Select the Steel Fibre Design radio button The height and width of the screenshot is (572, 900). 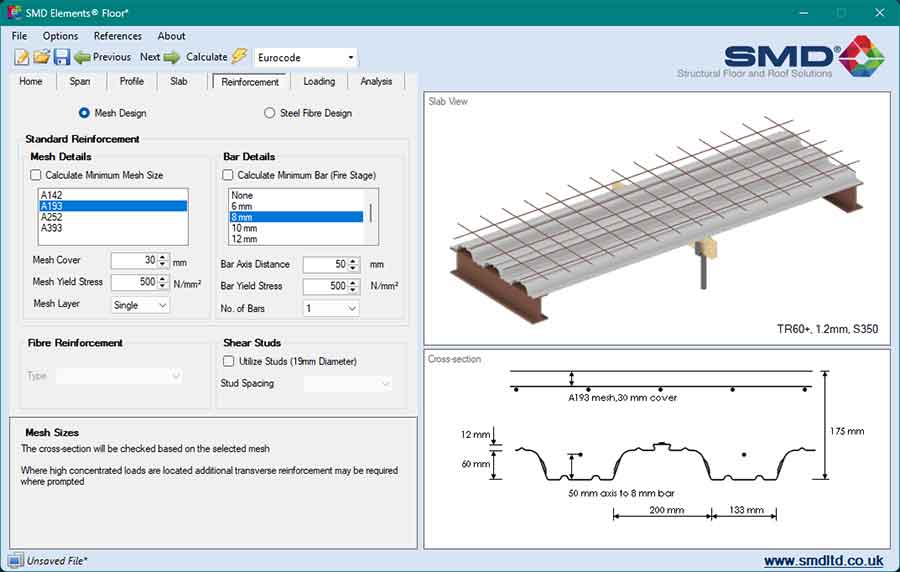pos(270,113)
